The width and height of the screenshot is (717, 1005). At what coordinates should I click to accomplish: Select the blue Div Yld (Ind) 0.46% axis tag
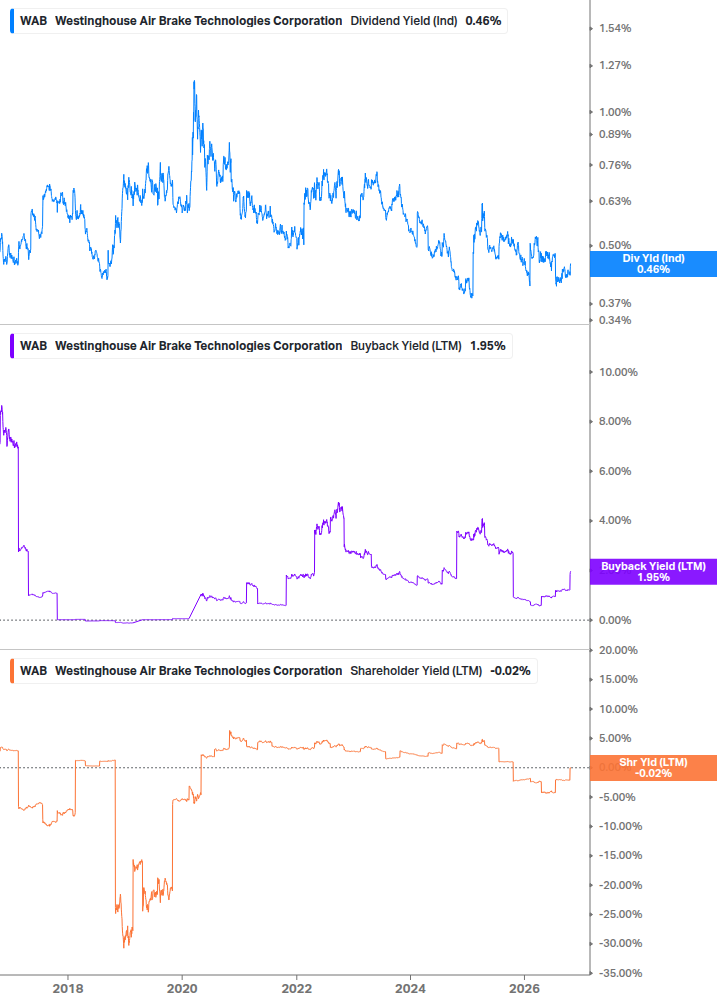click(653, 263)
